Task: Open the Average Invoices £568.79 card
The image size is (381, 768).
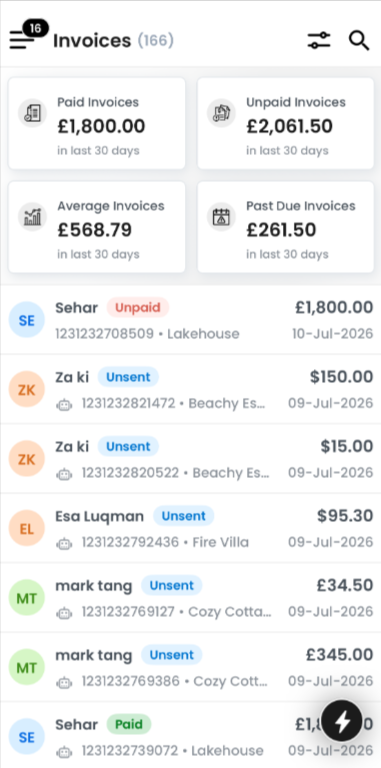Action: tap(97, 227)
